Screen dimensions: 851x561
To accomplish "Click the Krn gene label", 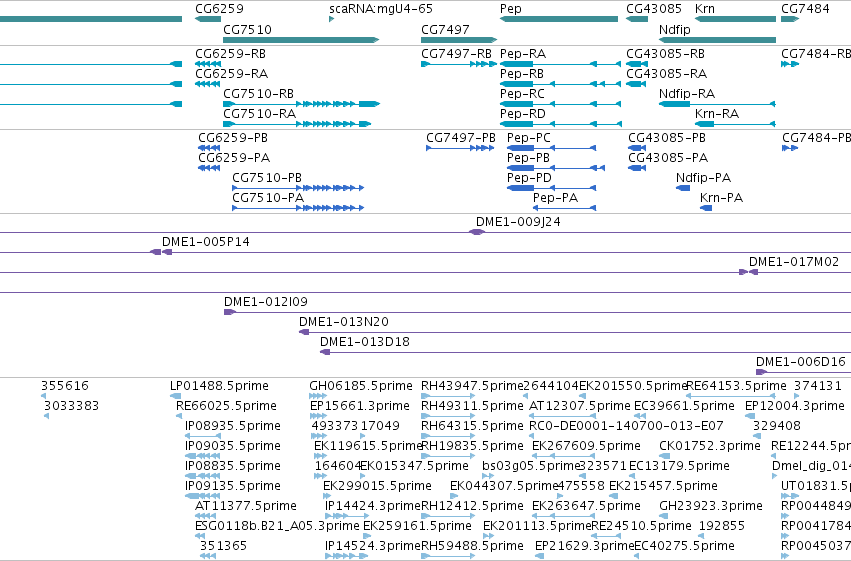I will click(704, 9).
